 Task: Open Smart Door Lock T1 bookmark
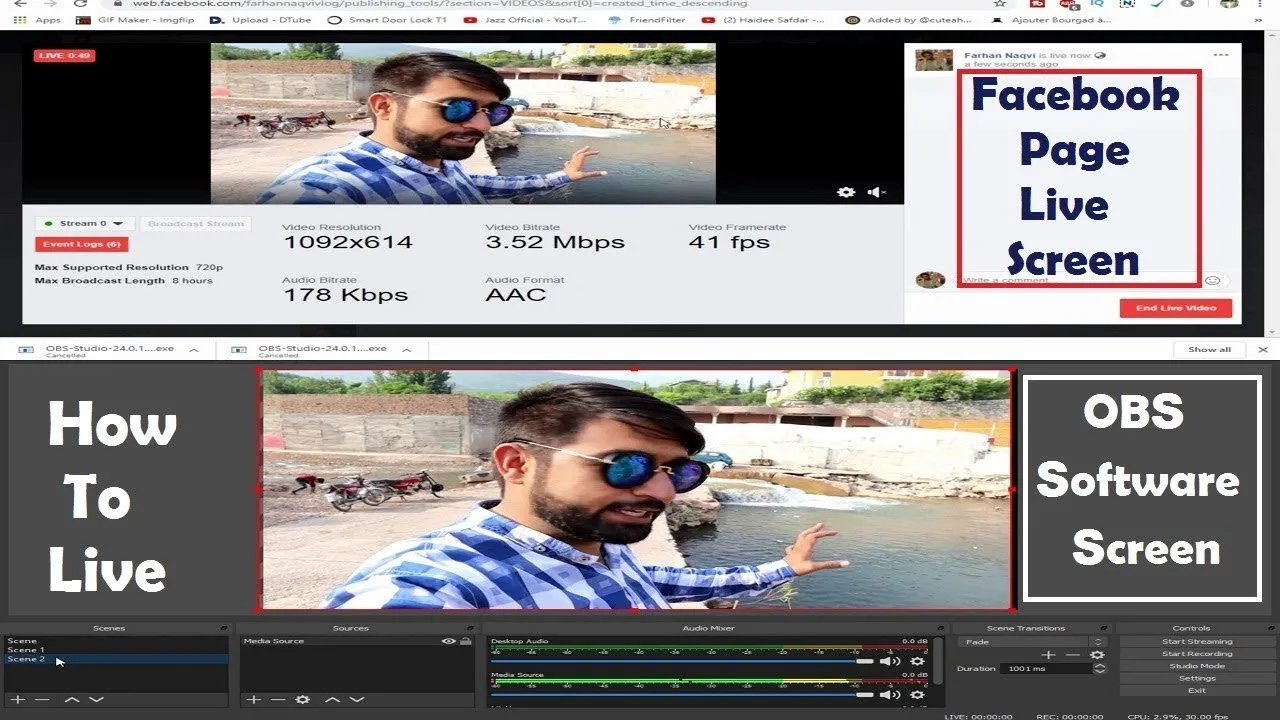pos(388,20)
